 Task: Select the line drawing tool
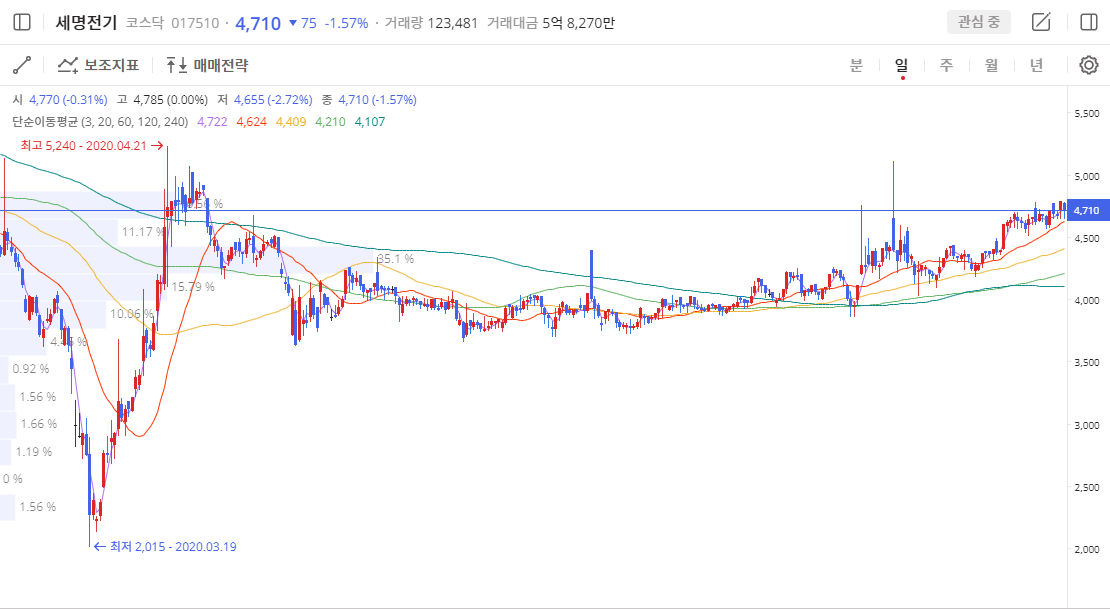[x=22, y=65]
